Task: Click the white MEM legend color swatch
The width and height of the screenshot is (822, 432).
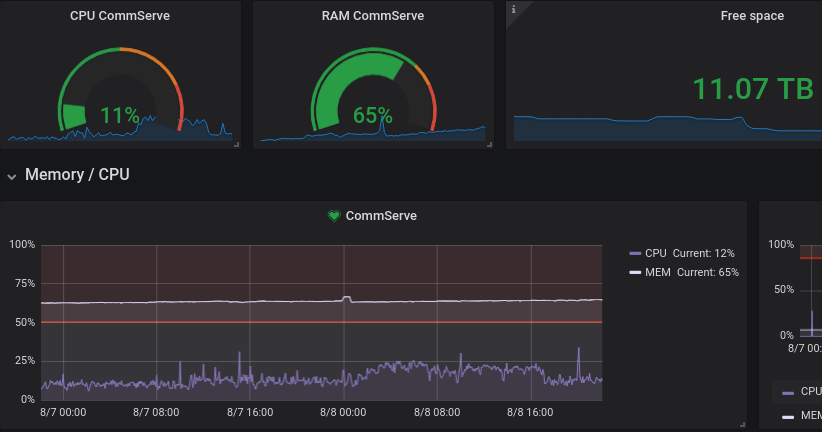Action: click(x=635, y=272)
